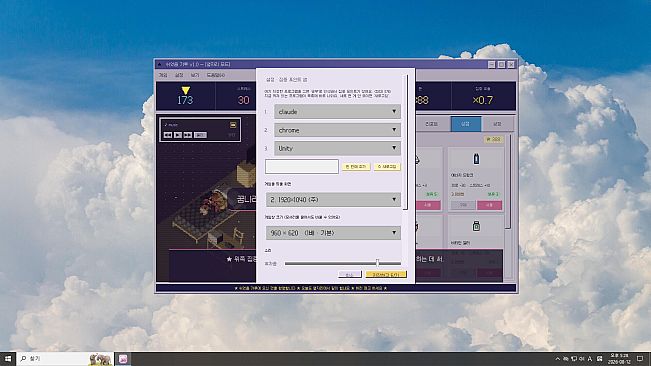The image size is (651, 366).
Task: Open the 도움말 menu
Action: tap(215, 75)
